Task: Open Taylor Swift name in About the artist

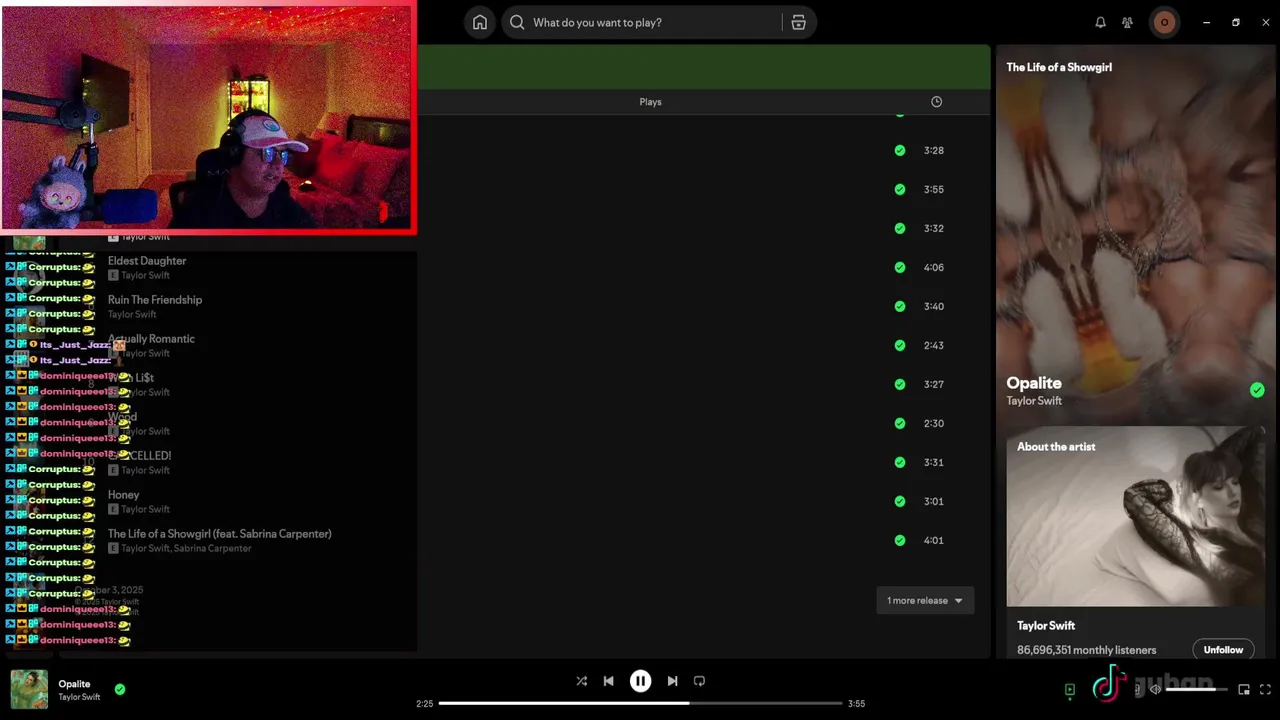Action: pos(1046,626)
